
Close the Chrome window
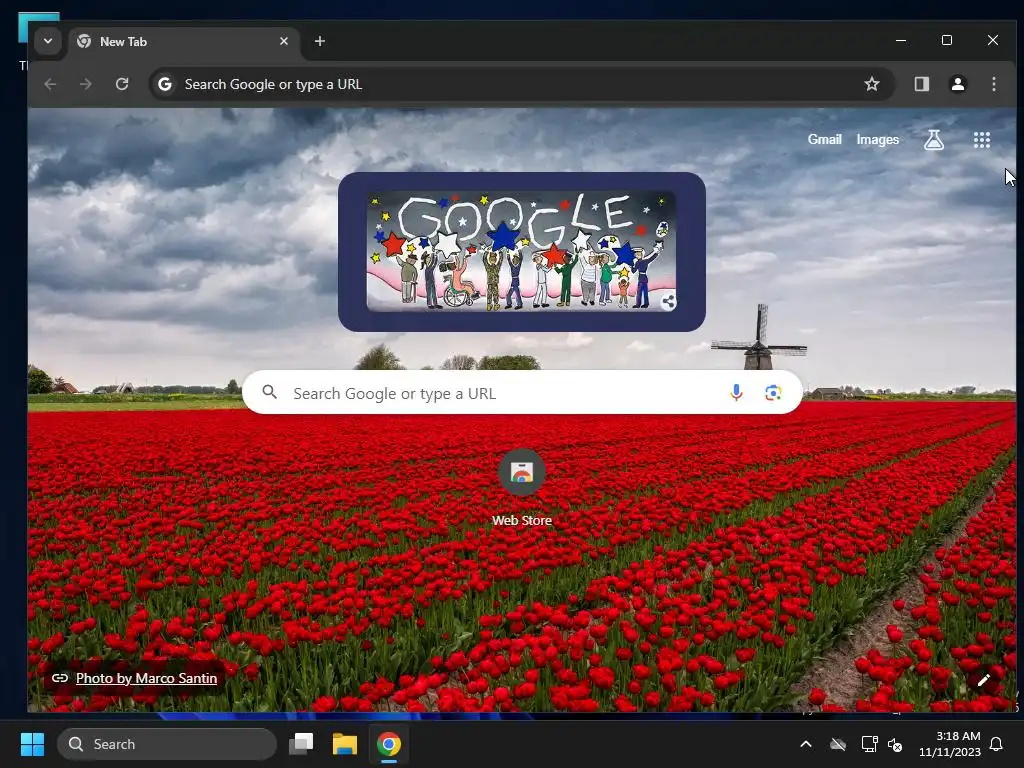click(993, 40)
